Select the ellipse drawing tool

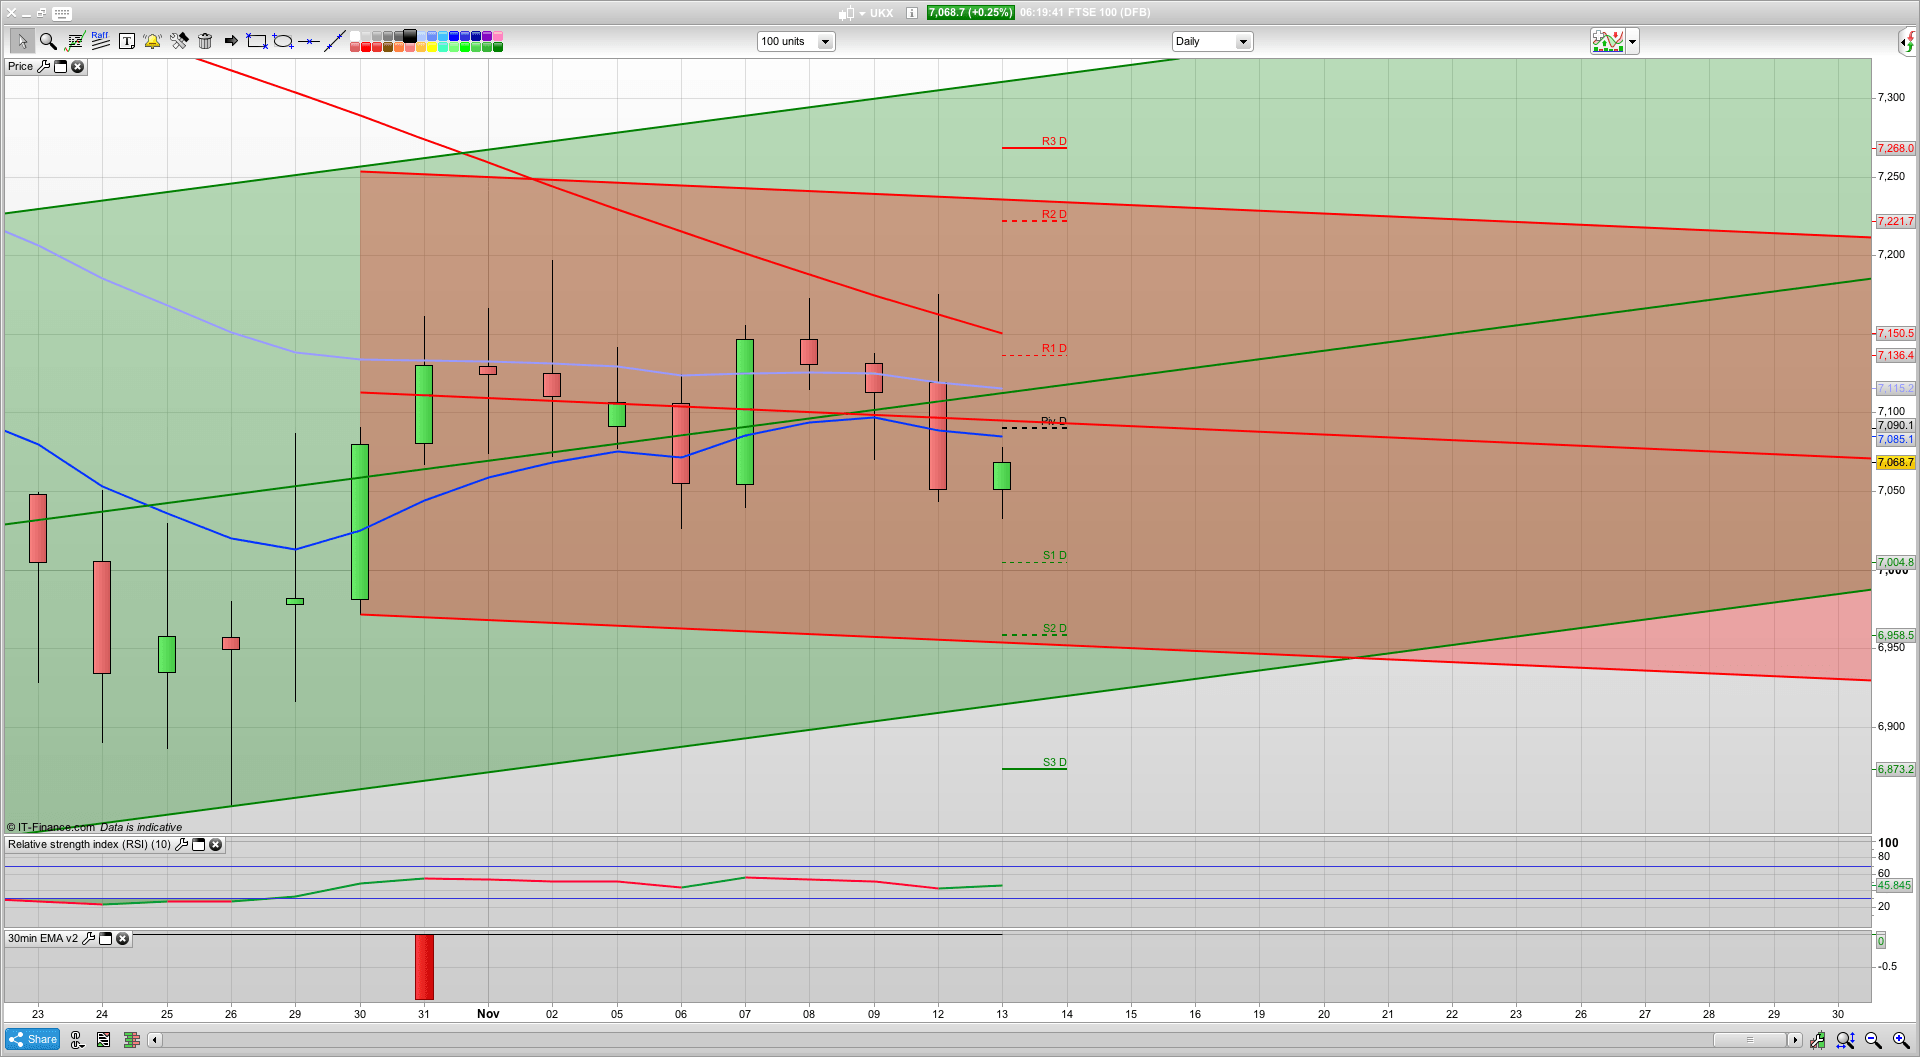(x=283, y=41)
